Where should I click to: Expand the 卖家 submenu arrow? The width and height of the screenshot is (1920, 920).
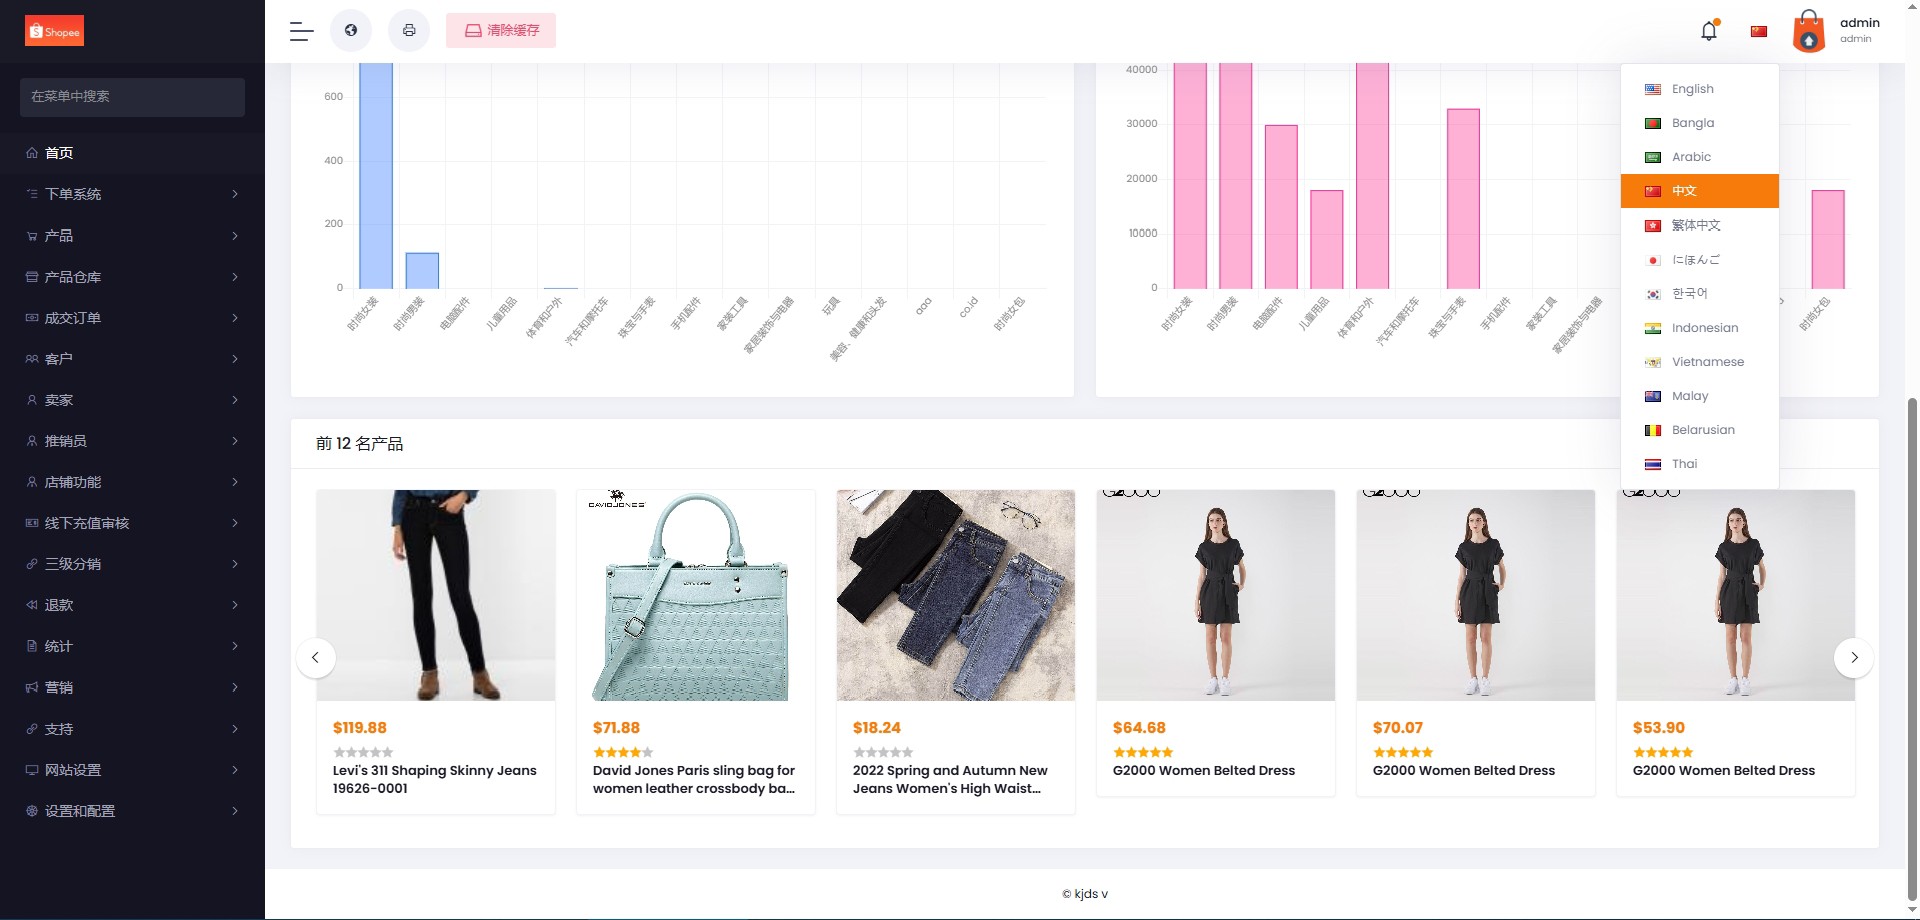(235, 400)
